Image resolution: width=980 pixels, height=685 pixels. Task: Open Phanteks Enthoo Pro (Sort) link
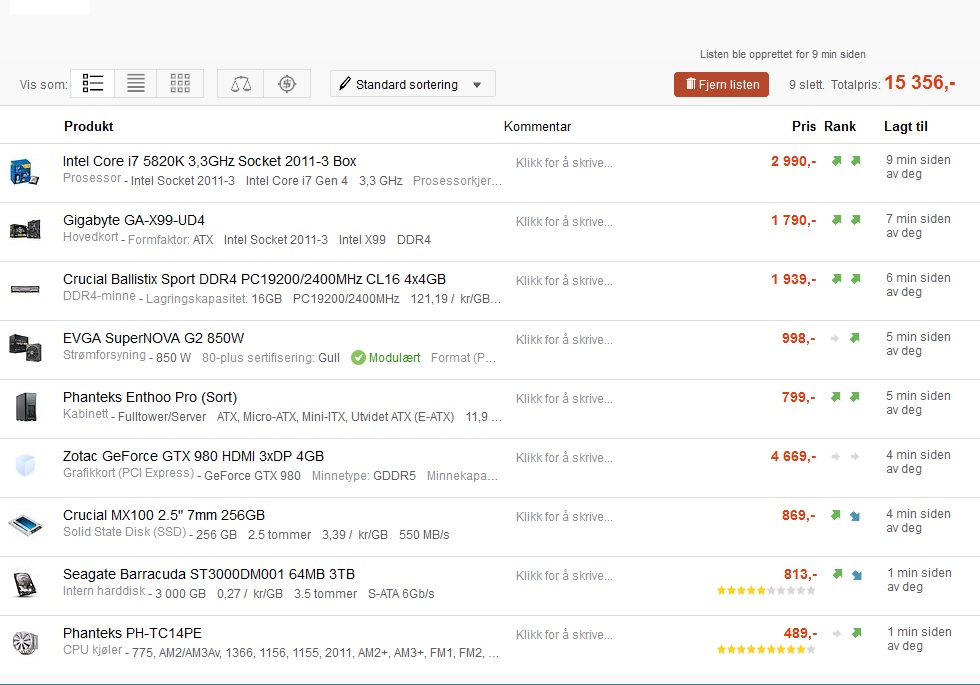pos(150,398)
